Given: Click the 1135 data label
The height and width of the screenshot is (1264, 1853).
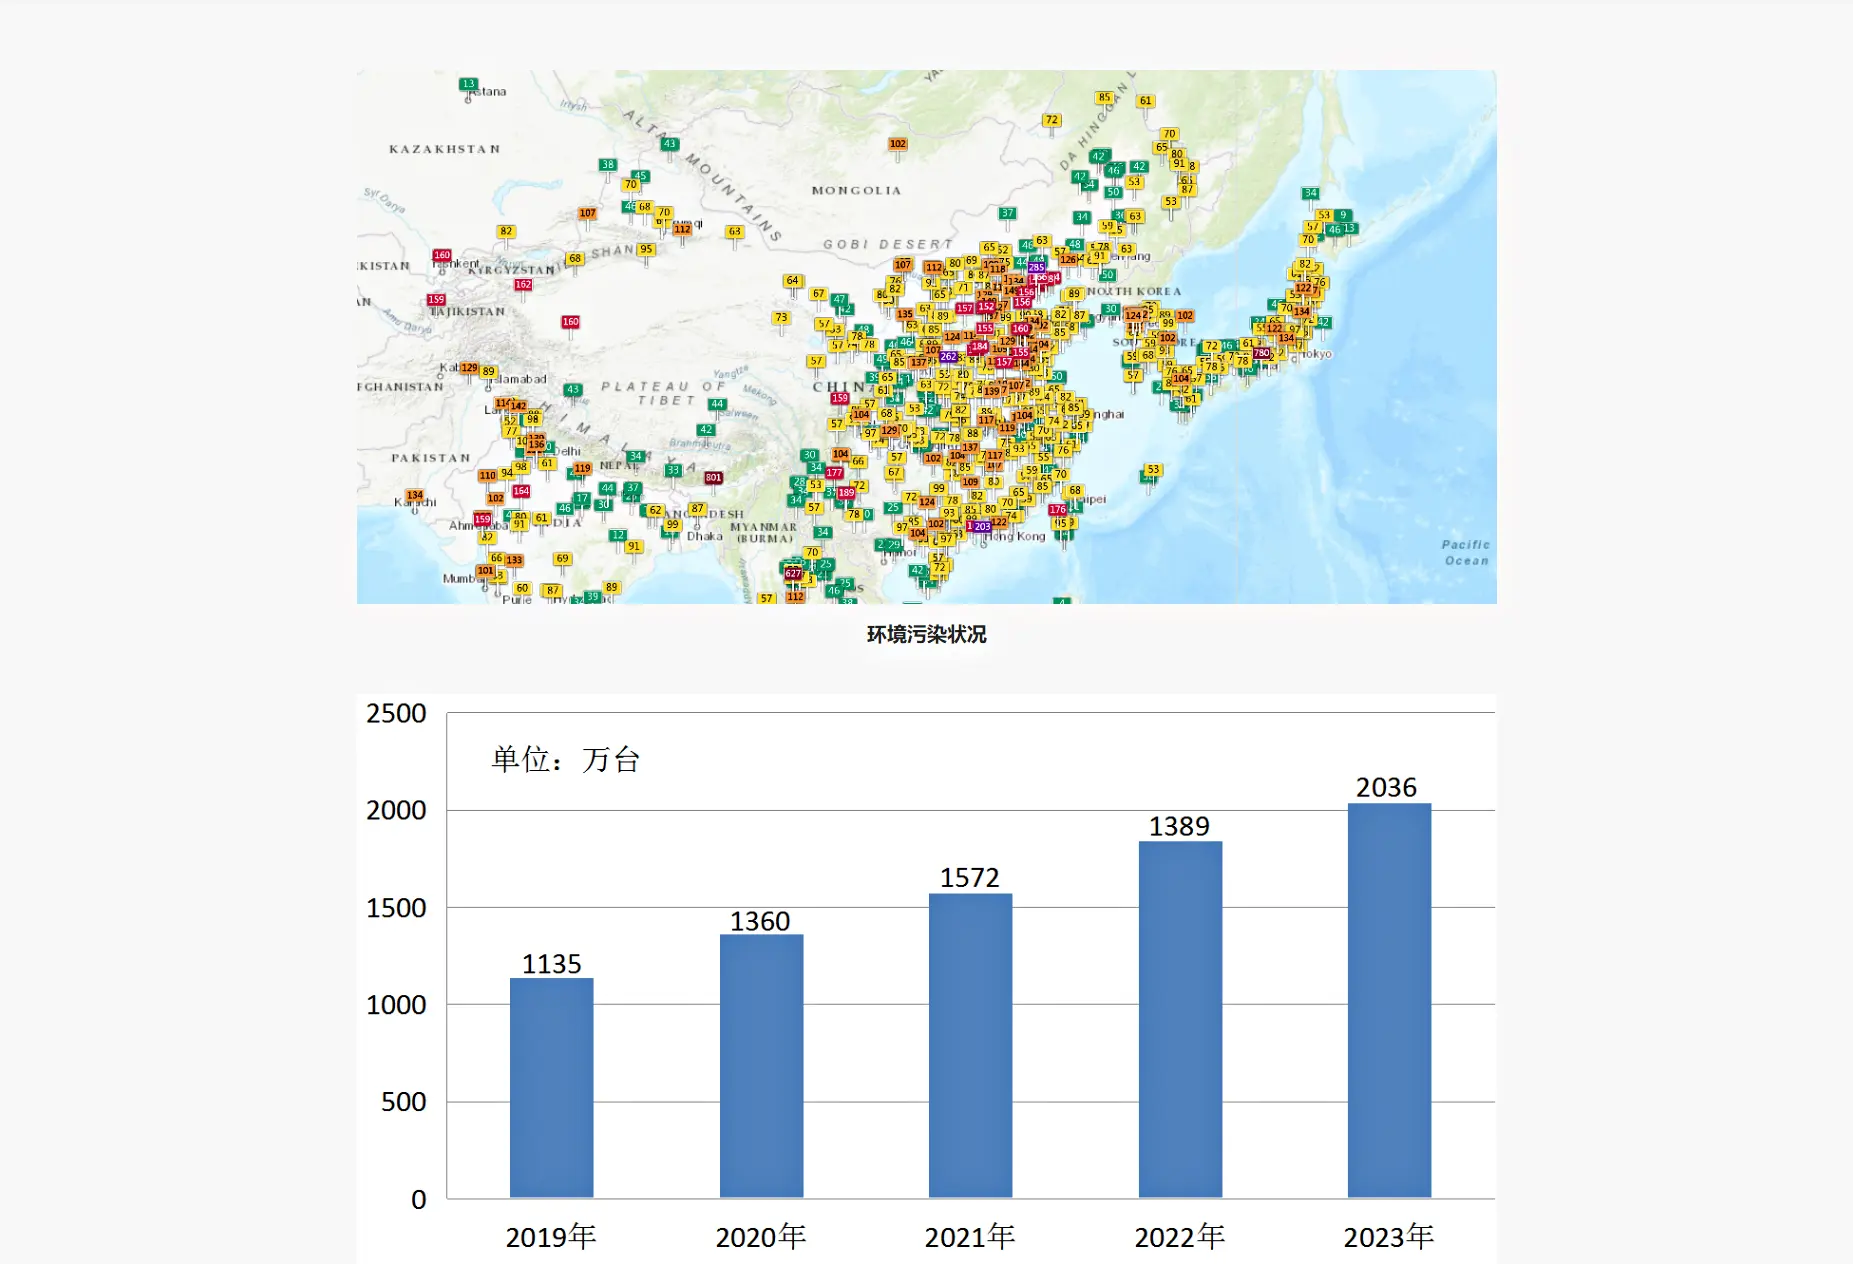Looking at the screenshot, I should (551, 964).
